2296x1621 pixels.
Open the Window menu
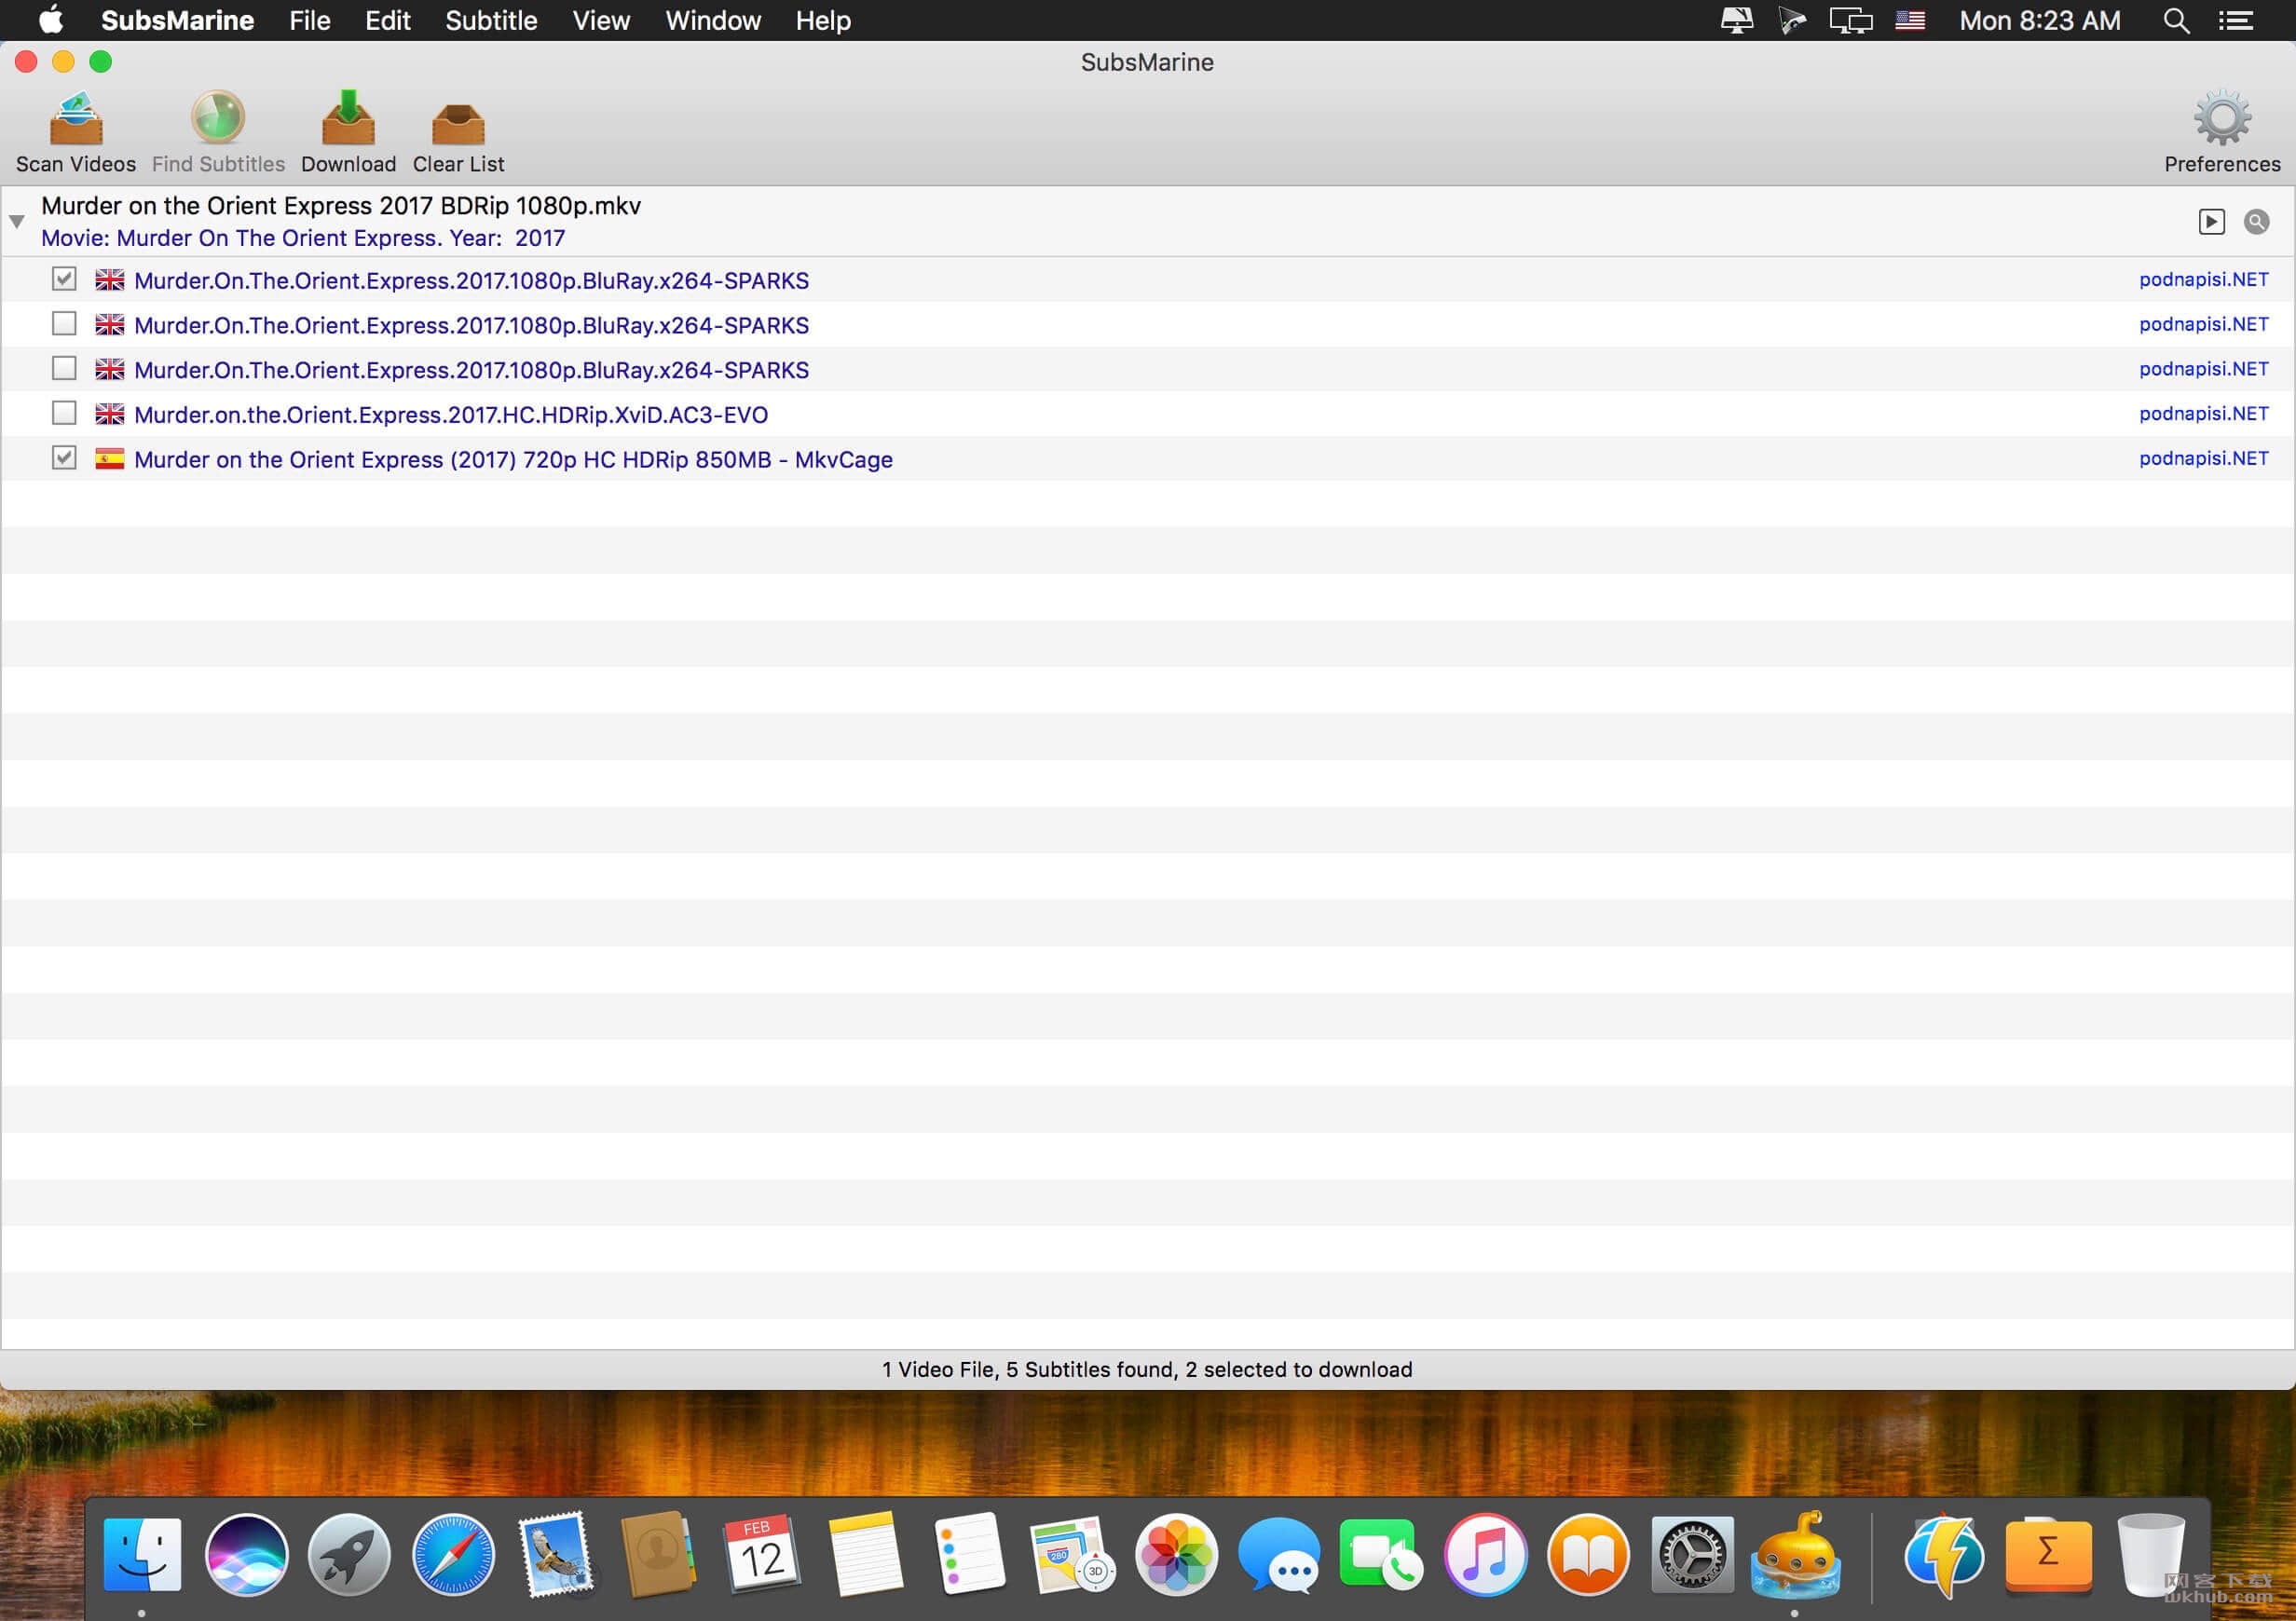click(x=713, y=20)
